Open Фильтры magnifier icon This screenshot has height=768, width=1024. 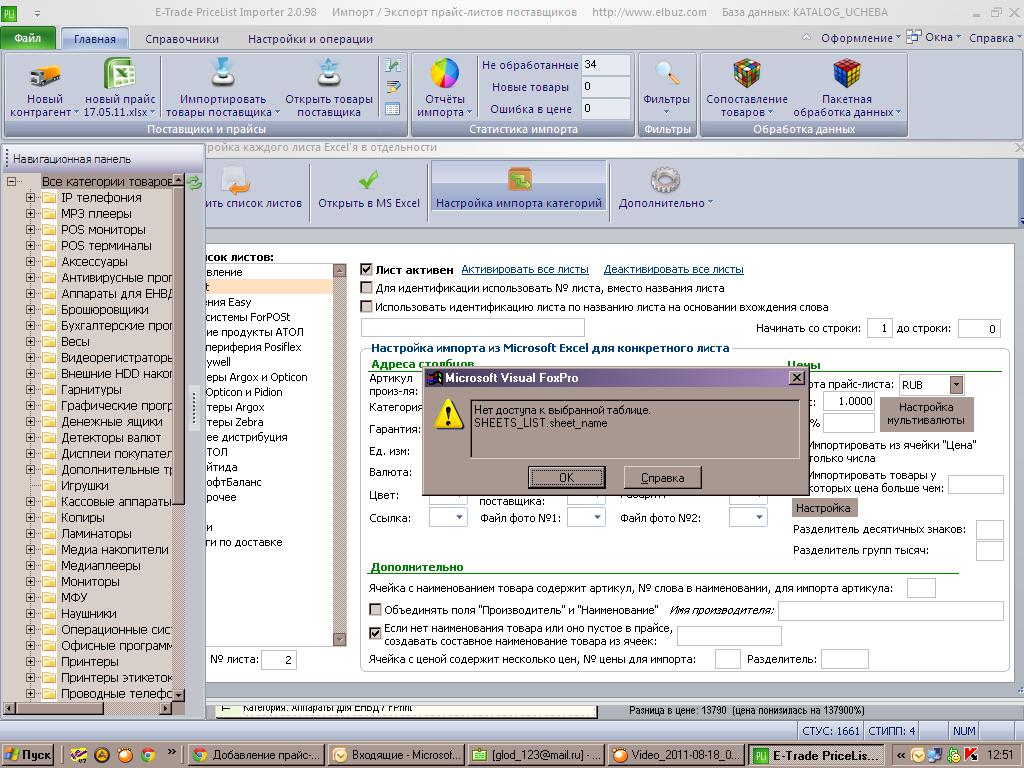tap(667, 73)
